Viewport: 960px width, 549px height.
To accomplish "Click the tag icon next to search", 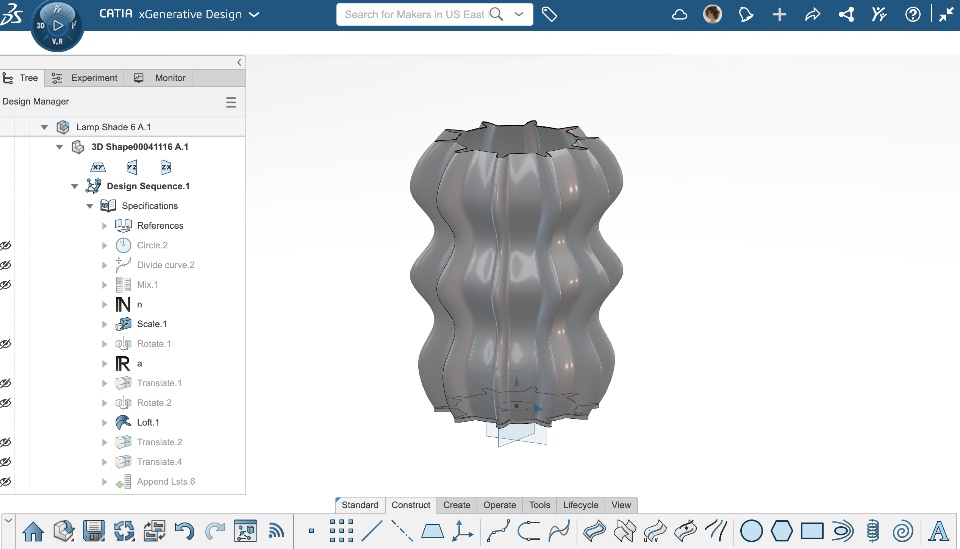I will 549,15.
